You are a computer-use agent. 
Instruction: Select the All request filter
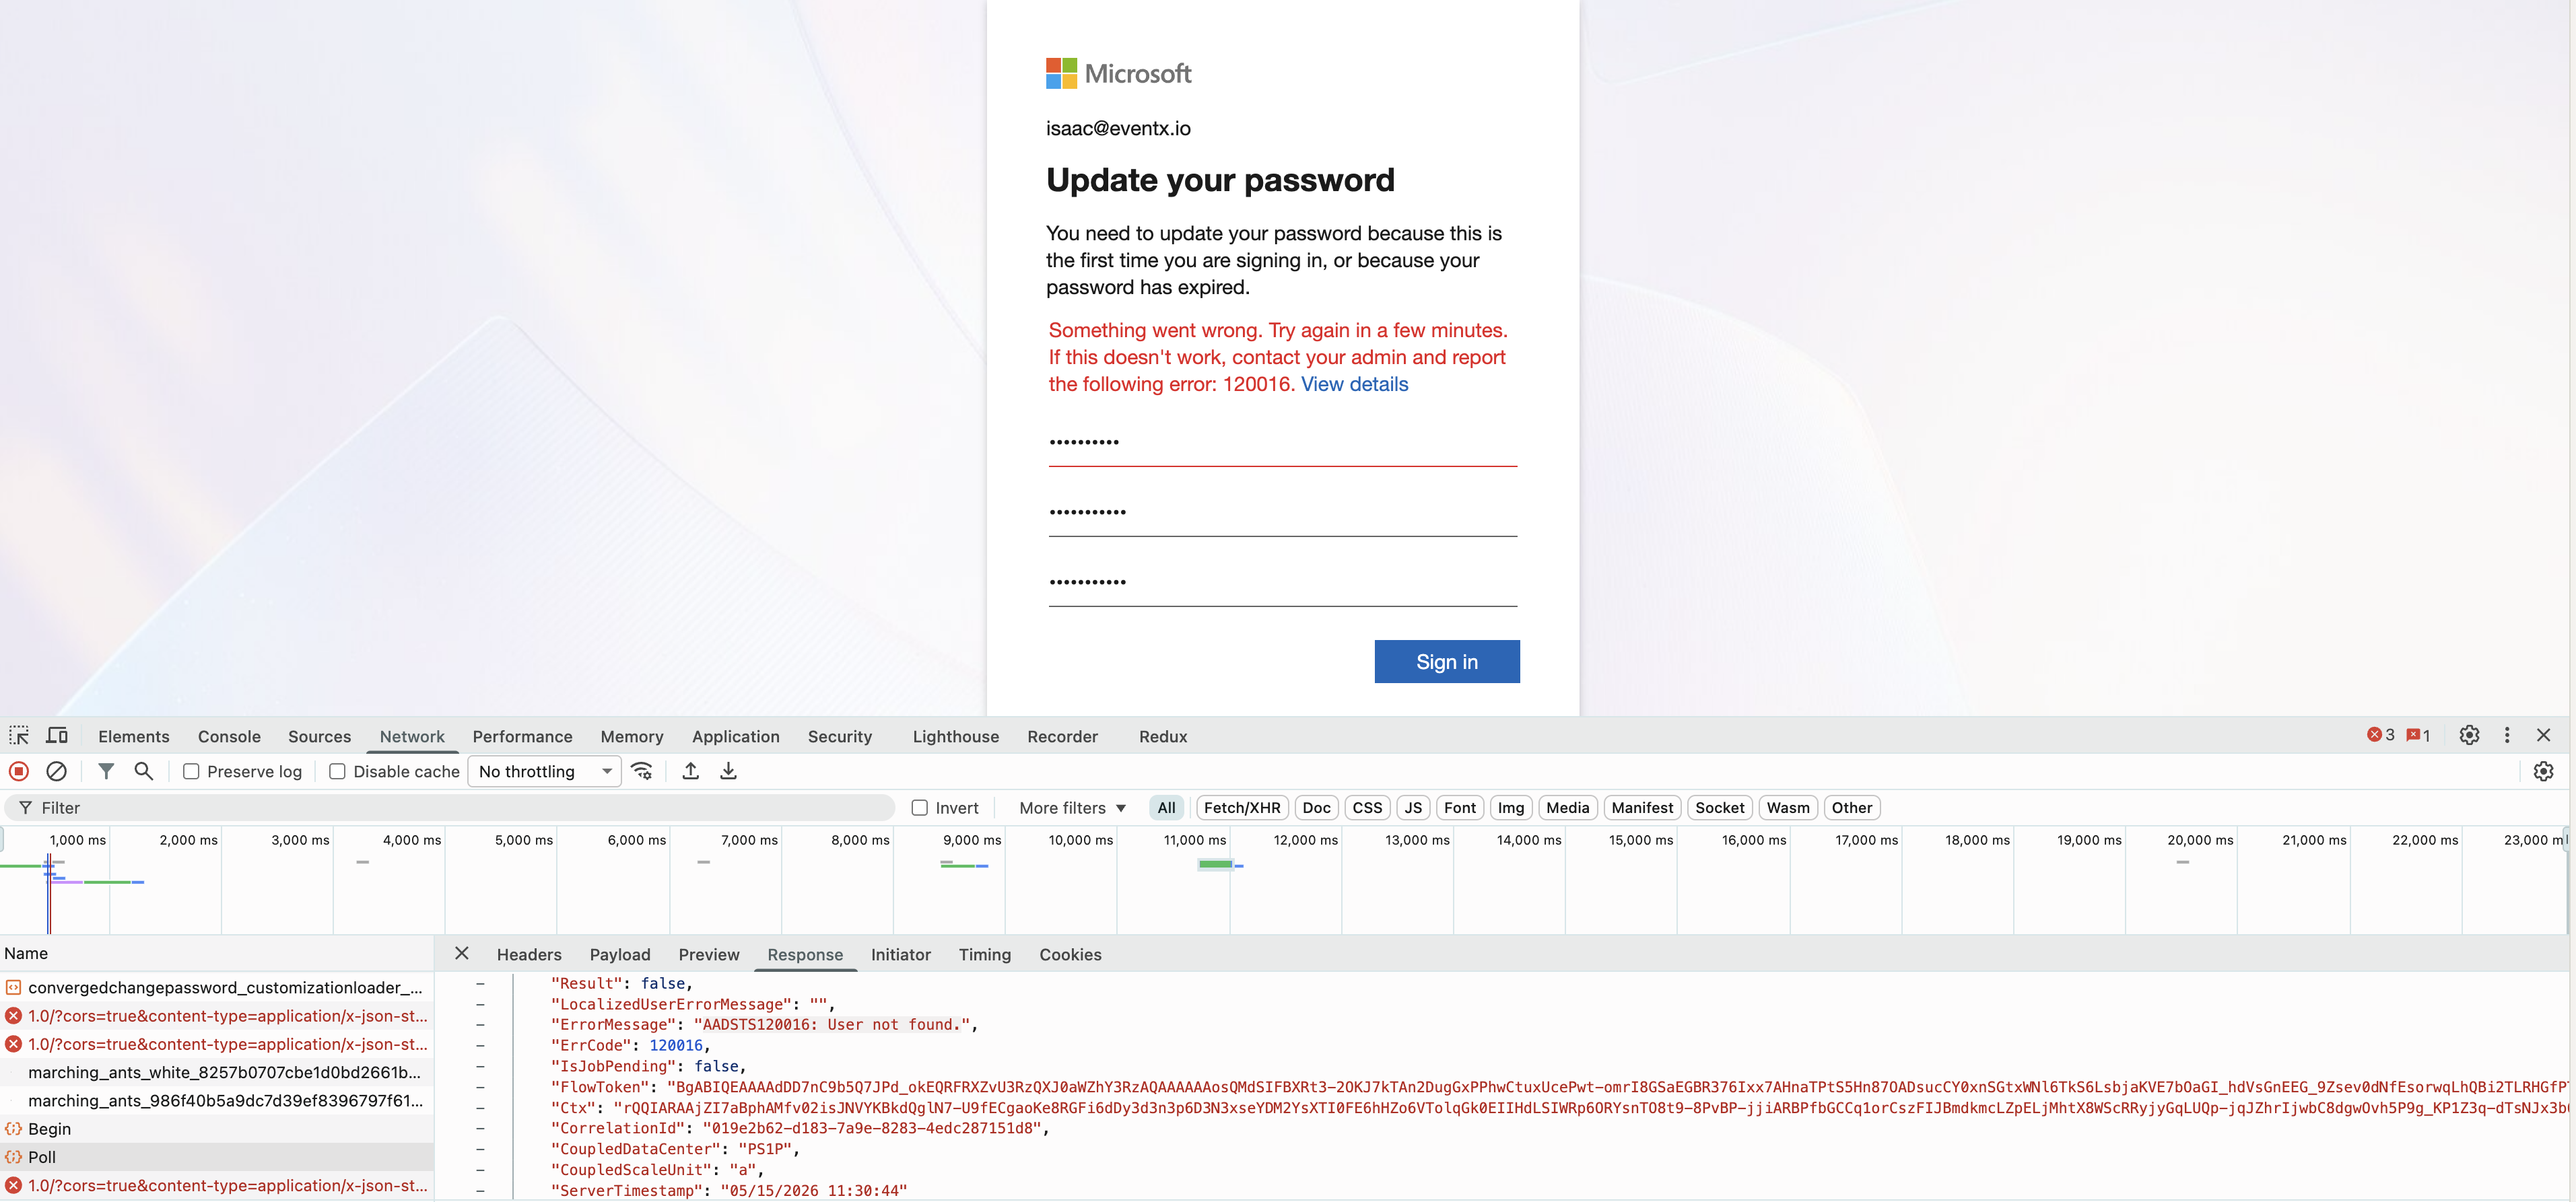tap(1166, 808)
